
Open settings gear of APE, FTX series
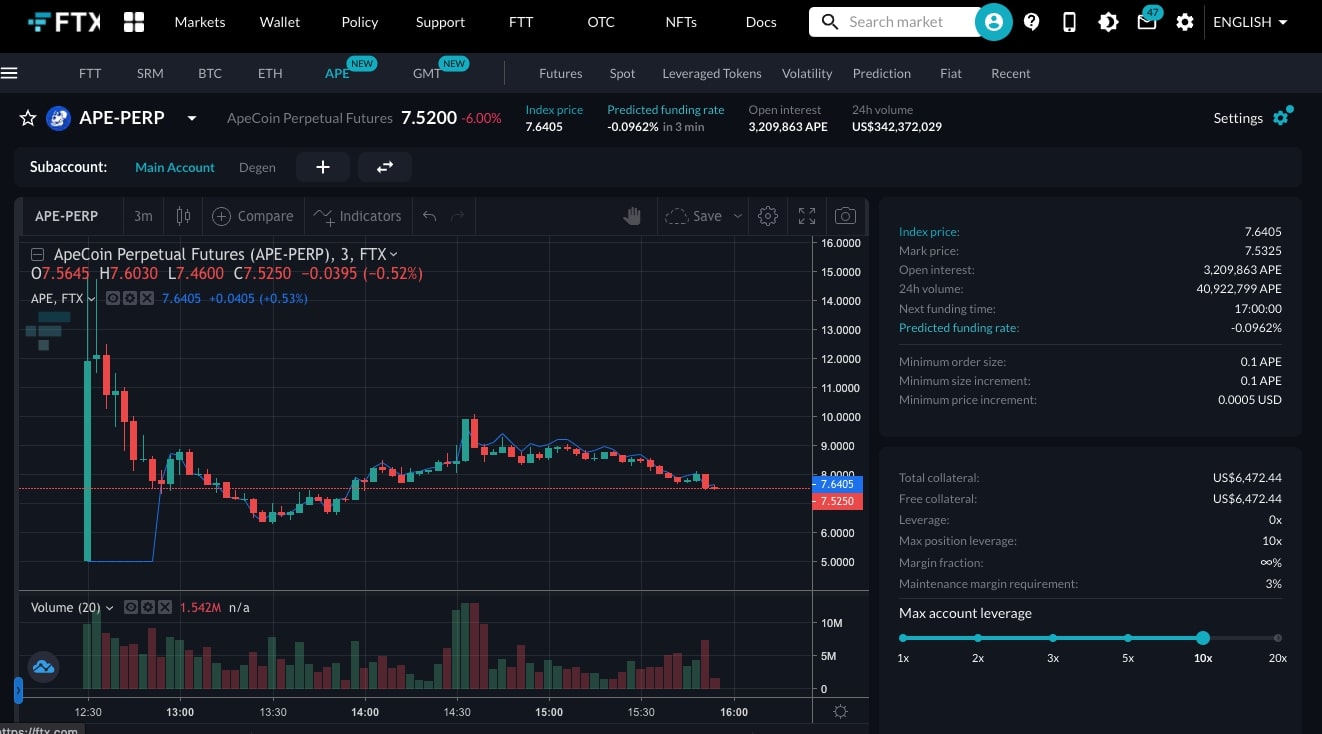tap(130, 298)
